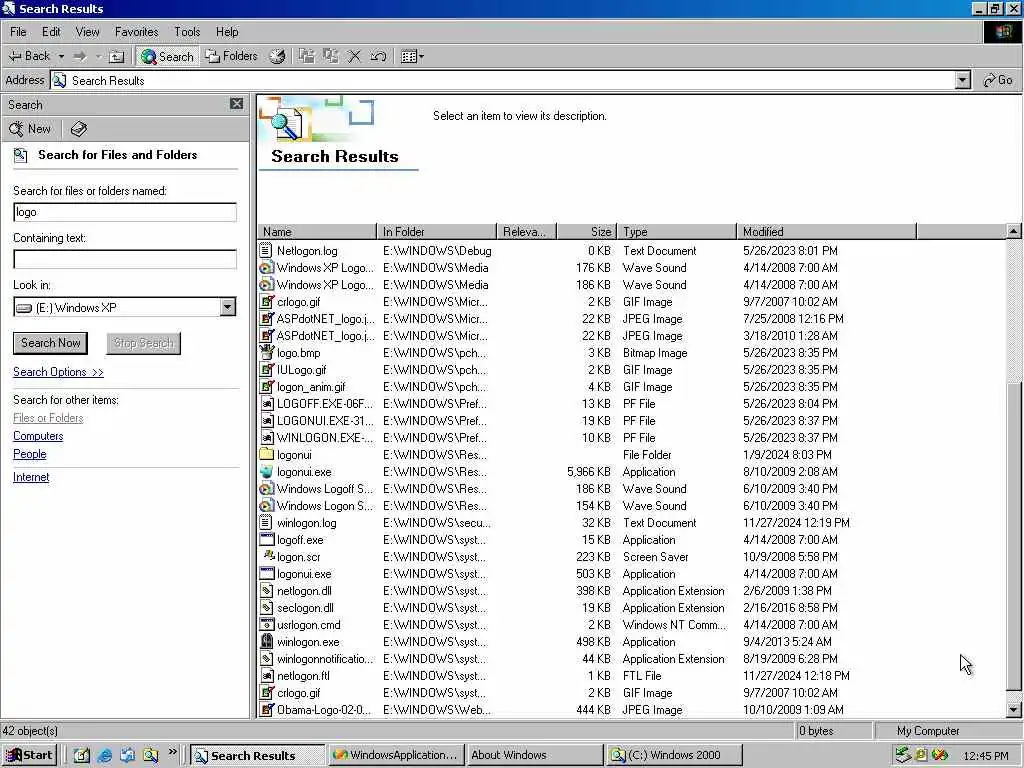The width and height of the screenshot is (1024, 768).
Task: Click the Move To toolbar icon
Action: click(x=306, y=56)
